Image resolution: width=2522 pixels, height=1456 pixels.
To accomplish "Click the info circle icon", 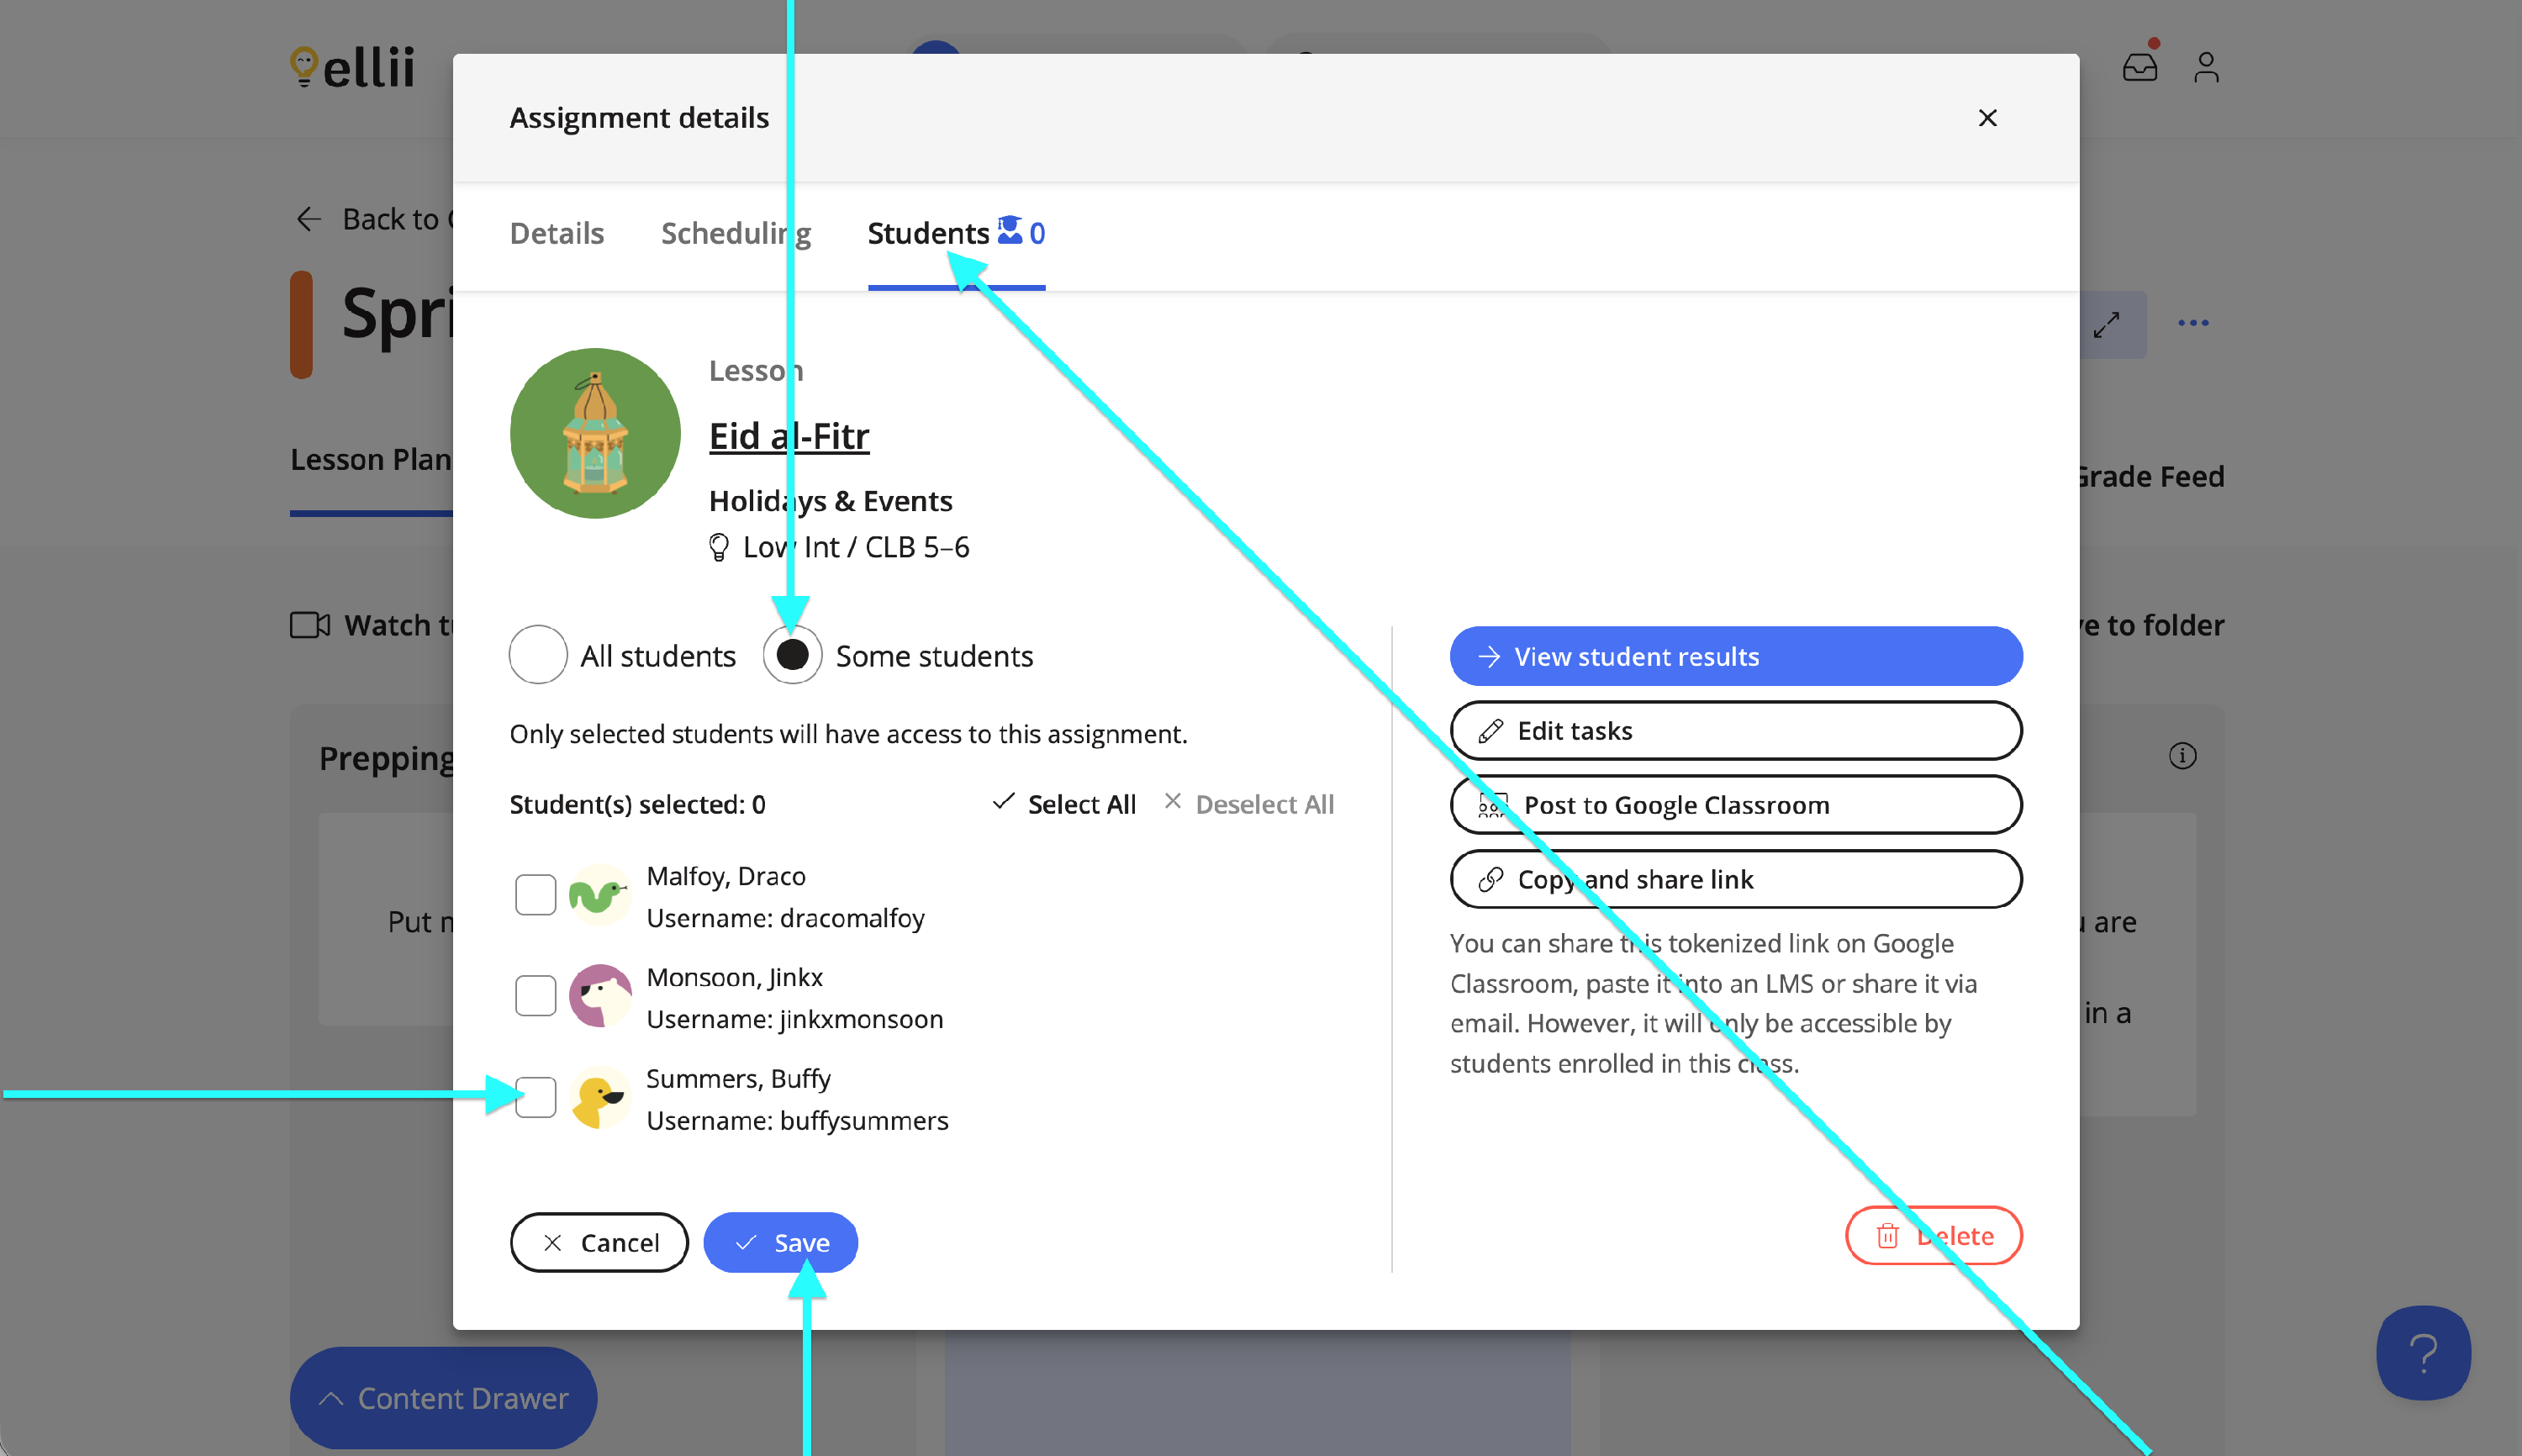I will pyautogui.click(x=2182, y=756).
